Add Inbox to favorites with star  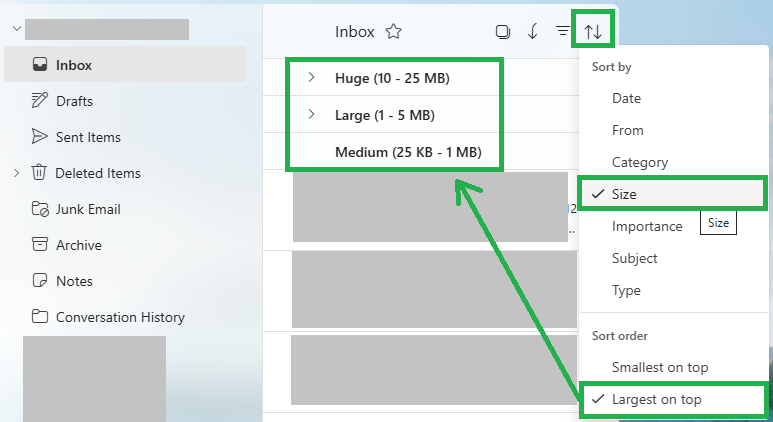pyautogui.click(x=393, y=32)
